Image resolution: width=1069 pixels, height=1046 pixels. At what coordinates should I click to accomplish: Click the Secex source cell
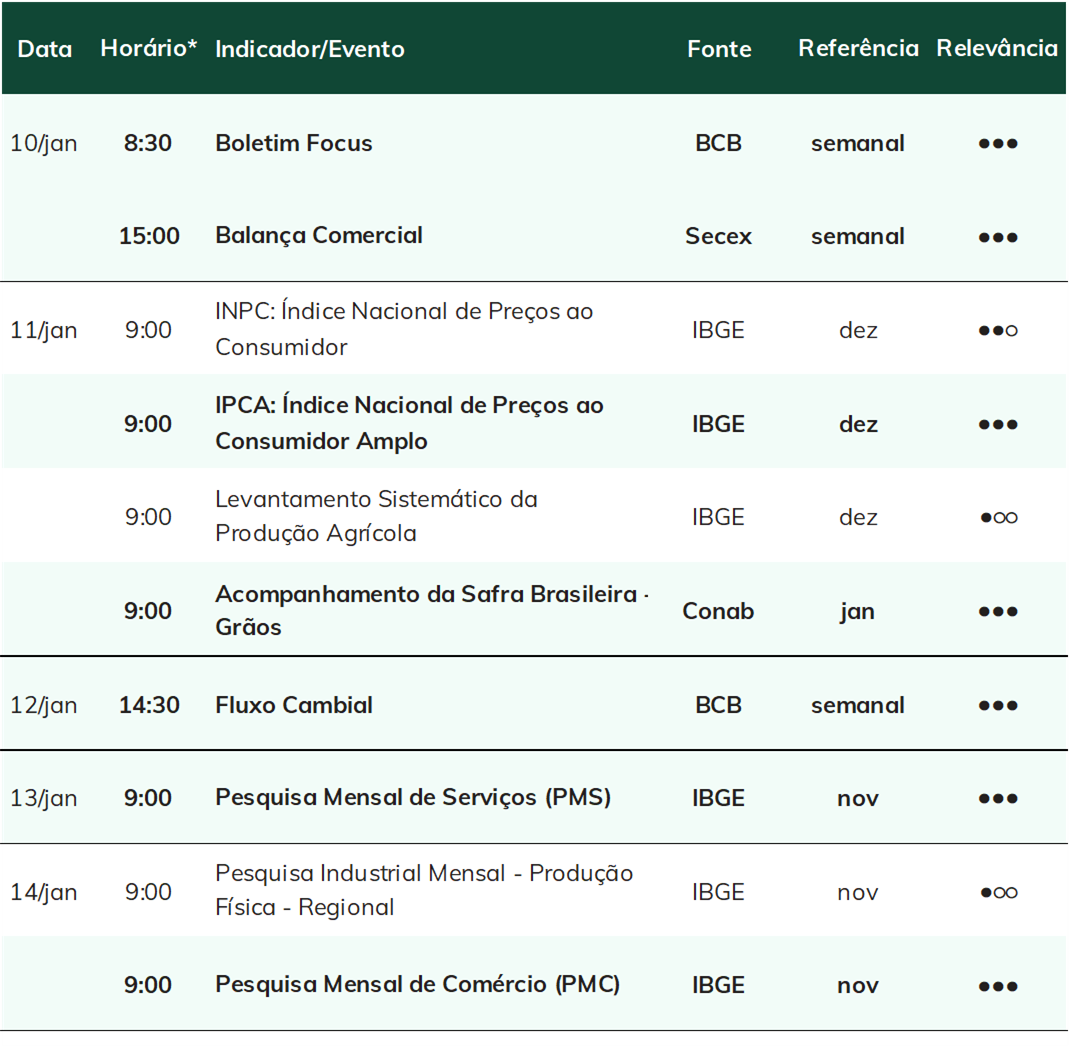coord(719,237)
